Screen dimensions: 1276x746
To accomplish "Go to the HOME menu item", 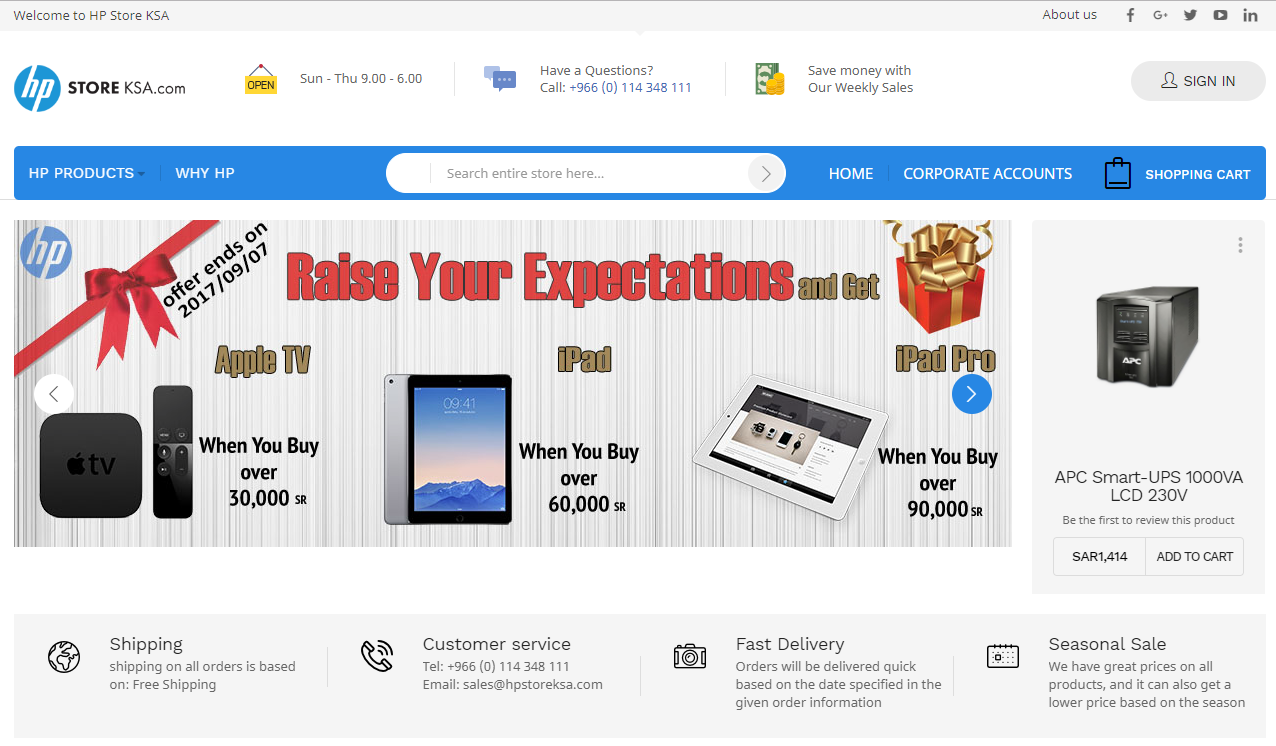I will pyautogui.click(x=851, y=173).
